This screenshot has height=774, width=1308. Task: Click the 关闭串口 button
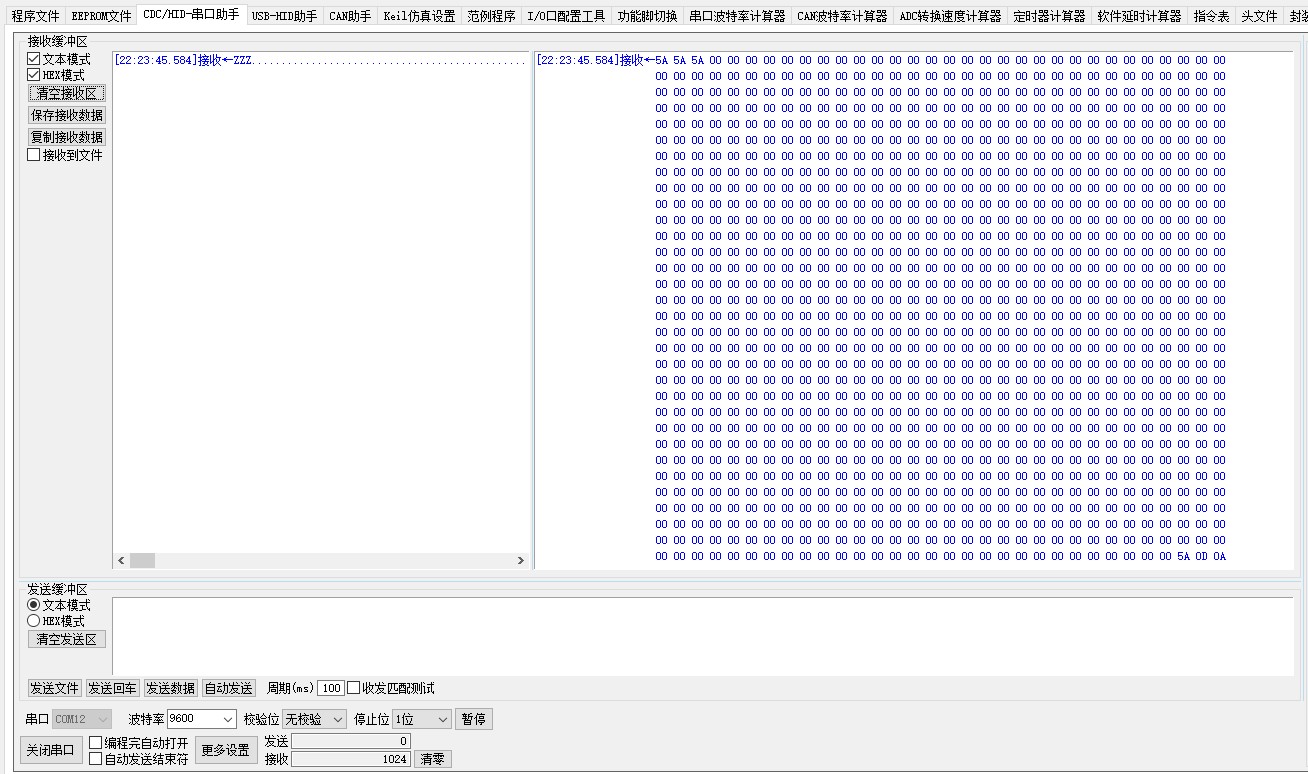[x=50, y=750]
